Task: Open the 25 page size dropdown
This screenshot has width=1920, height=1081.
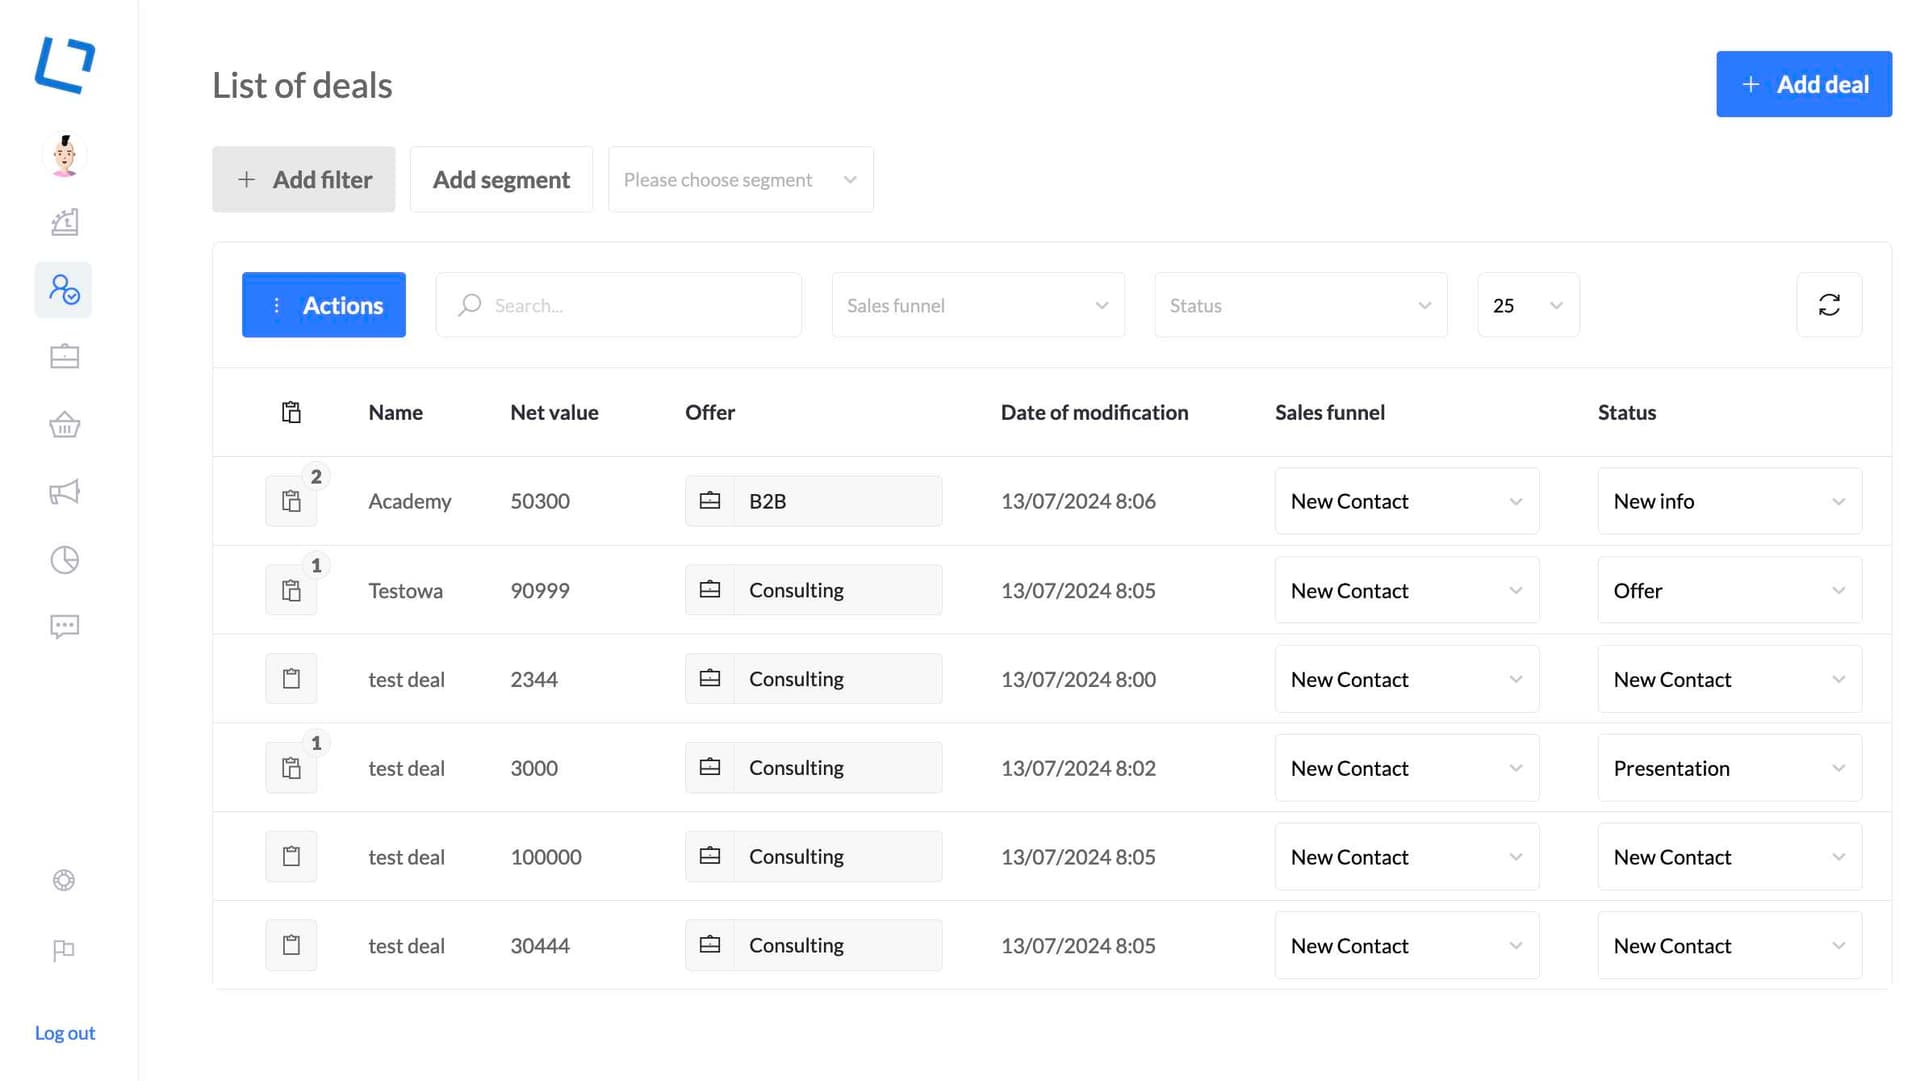Action: tap(1527, 305)
